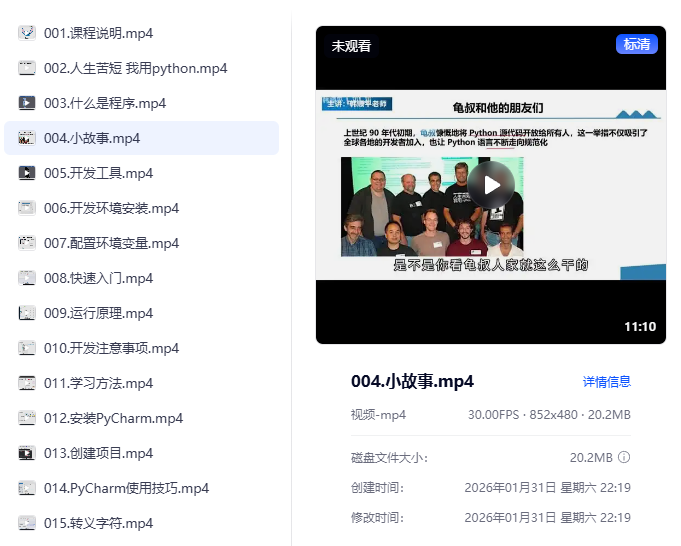Select file name 003.什么是程序.mp4
This screenshot has width=681, height=546.
[x=105, y=103]
